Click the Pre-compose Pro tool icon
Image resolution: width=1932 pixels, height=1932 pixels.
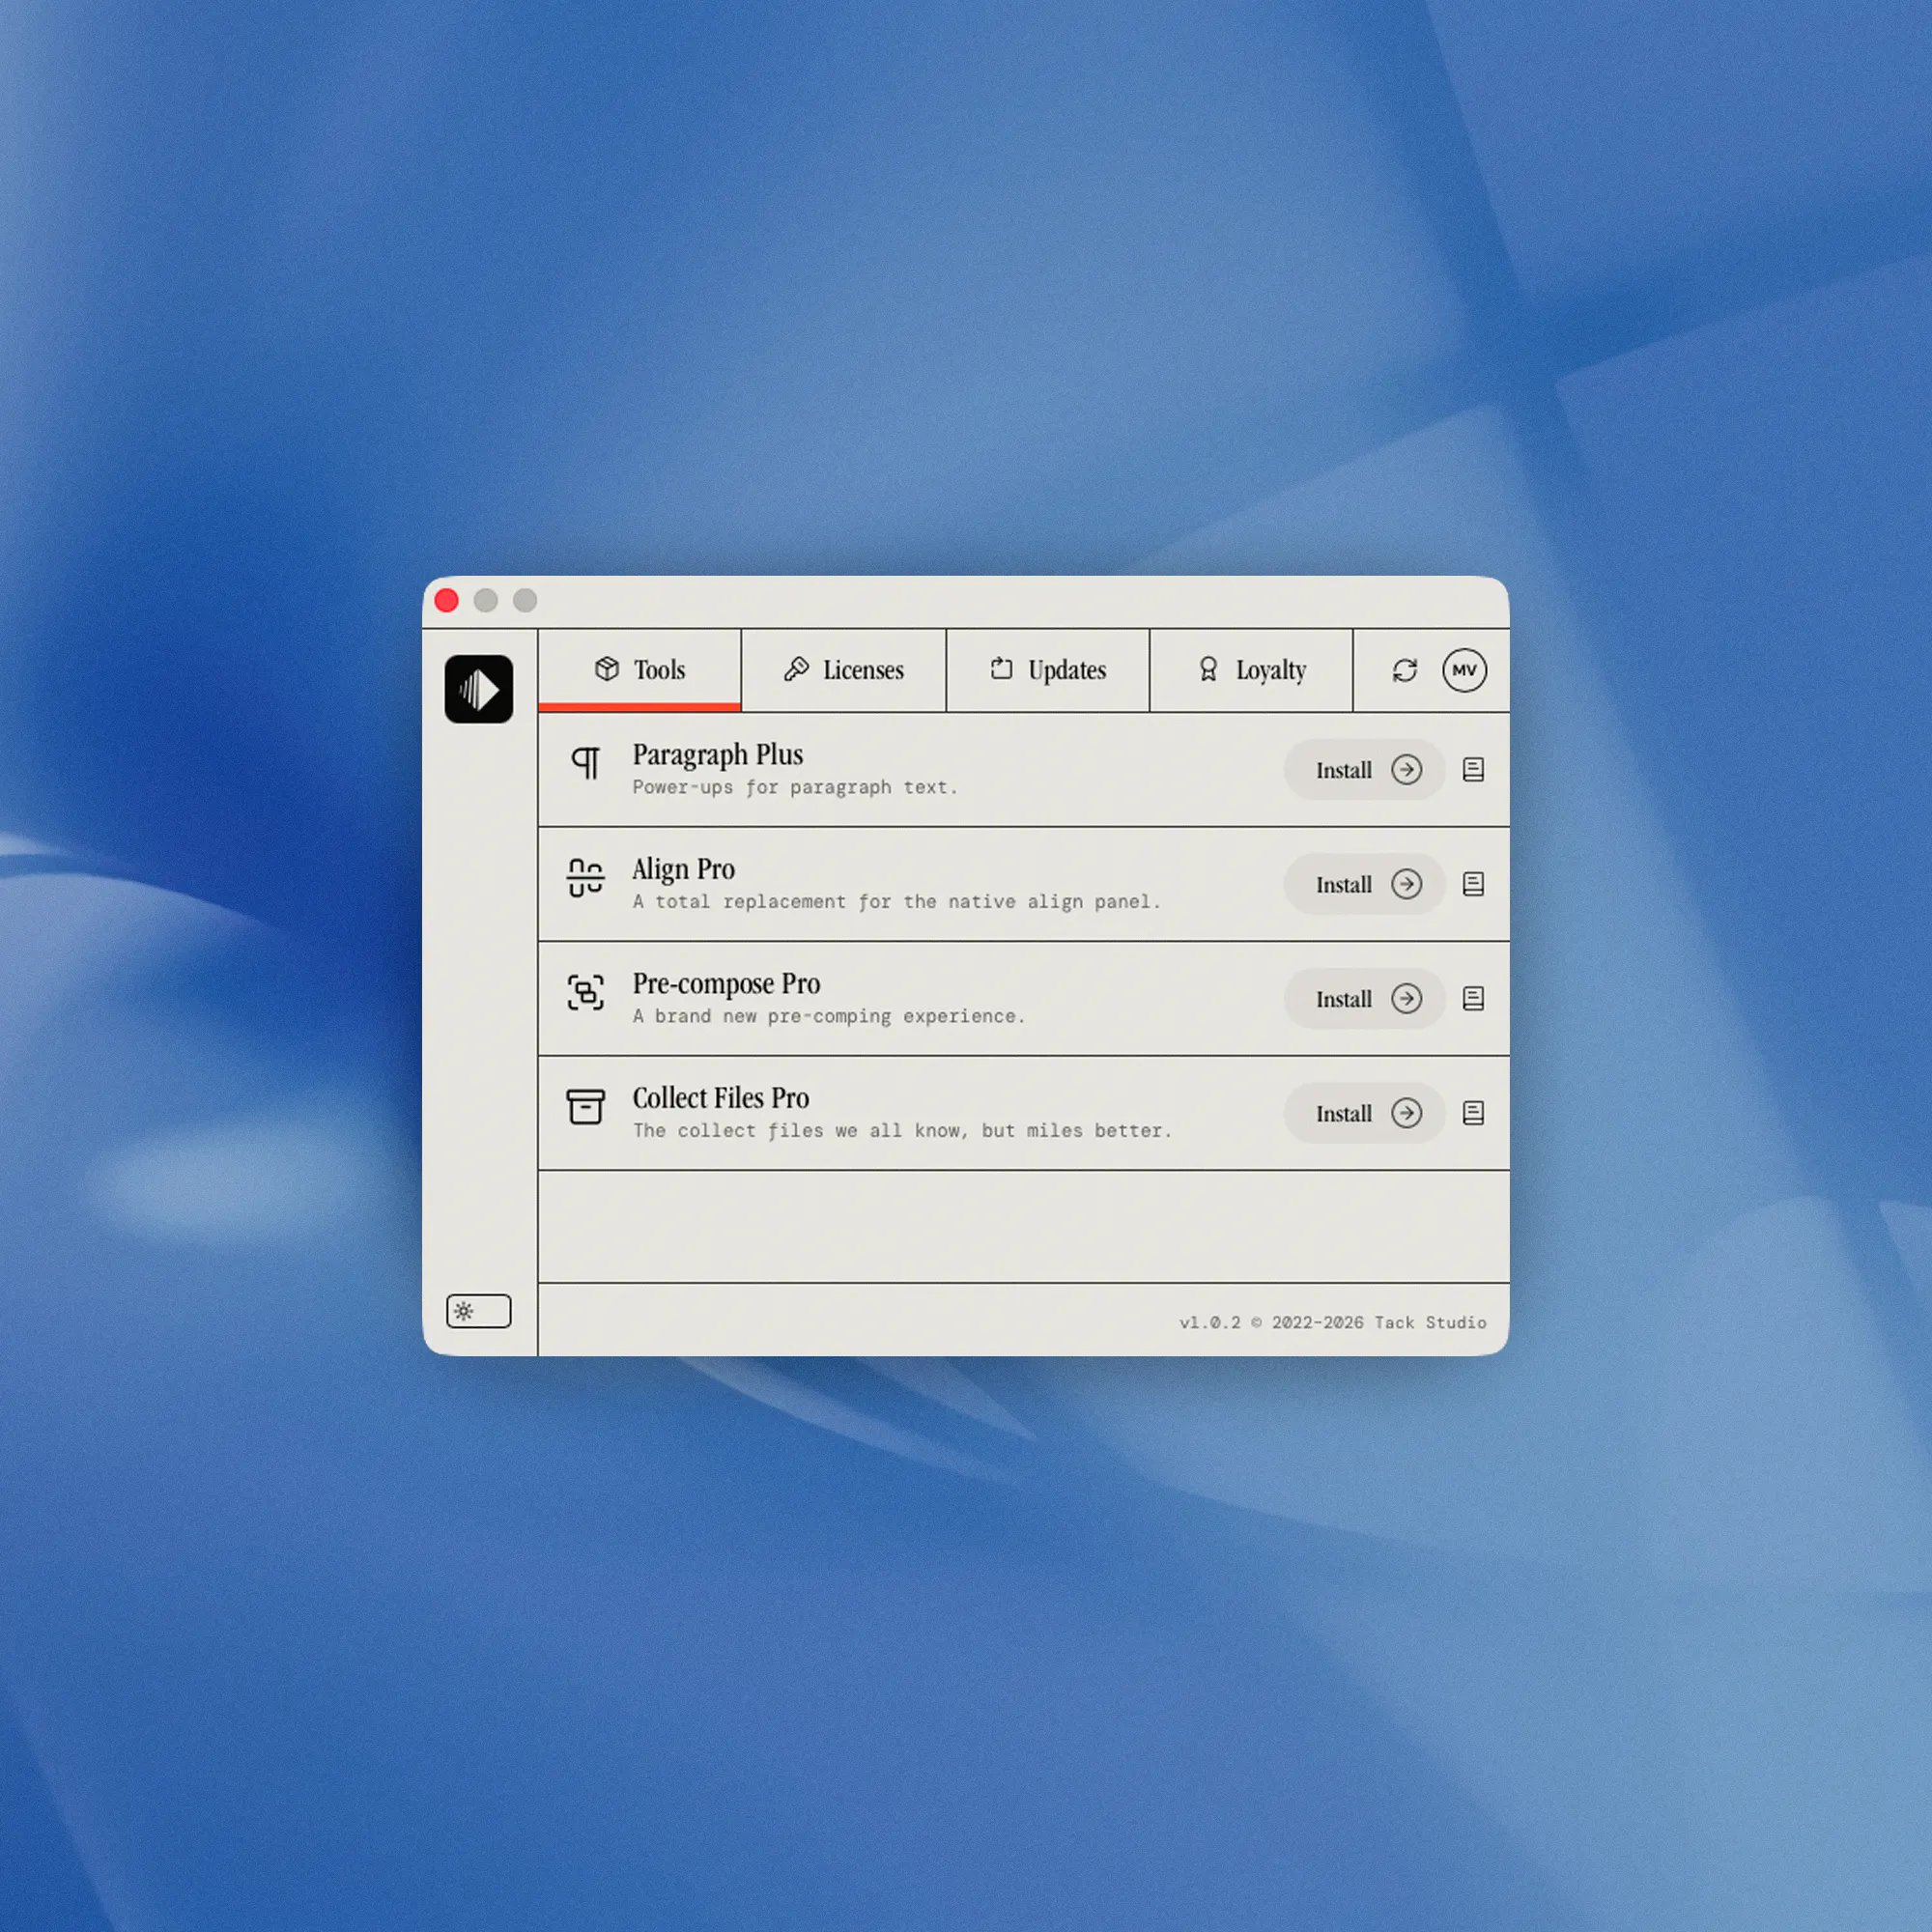(586, 993)
